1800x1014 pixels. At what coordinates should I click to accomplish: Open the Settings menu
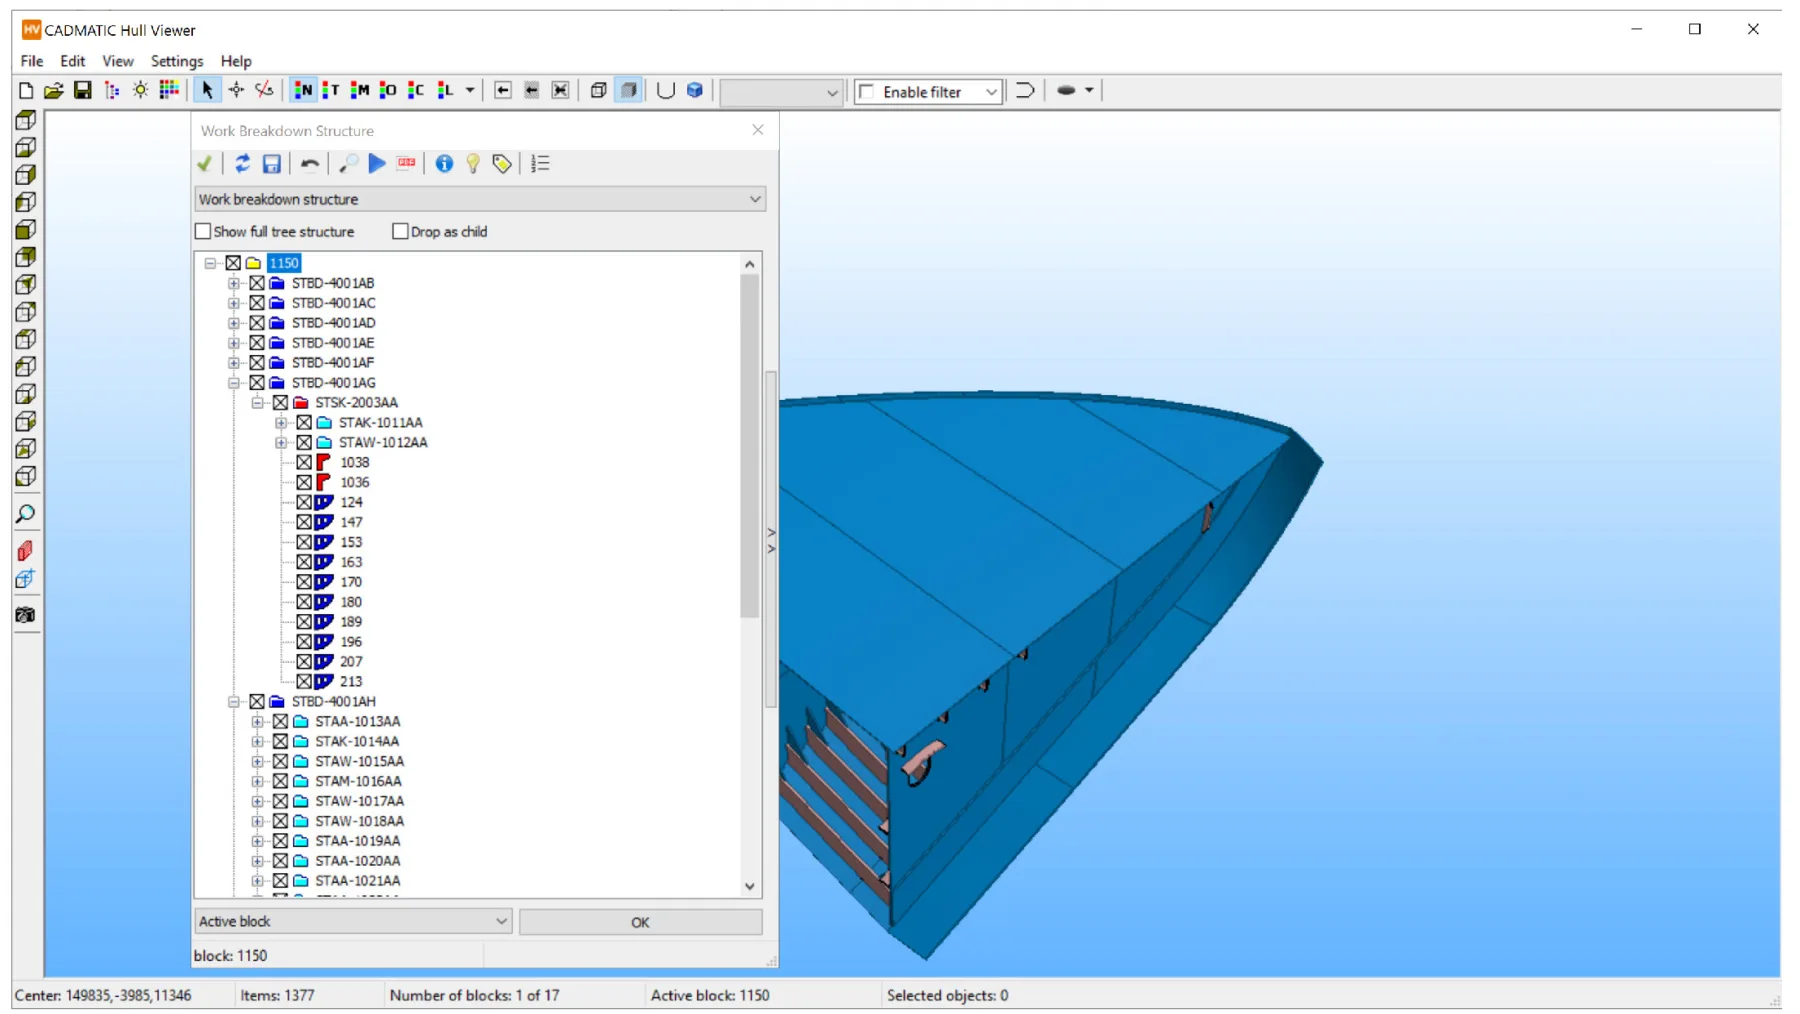click(x=176, y=61)
